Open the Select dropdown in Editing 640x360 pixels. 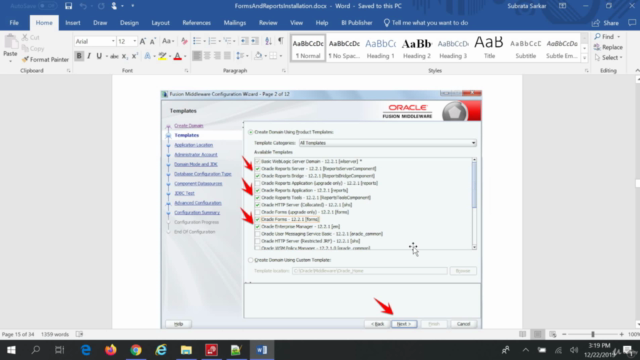tap(609, 58)
